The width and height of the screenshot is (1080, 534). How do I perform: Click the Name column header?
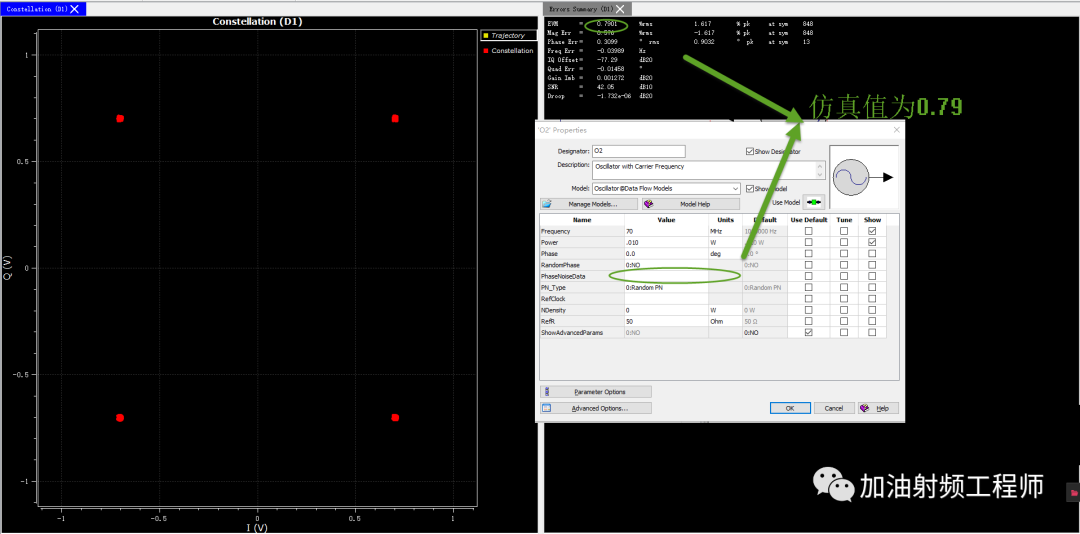click(x=582, y=220)
